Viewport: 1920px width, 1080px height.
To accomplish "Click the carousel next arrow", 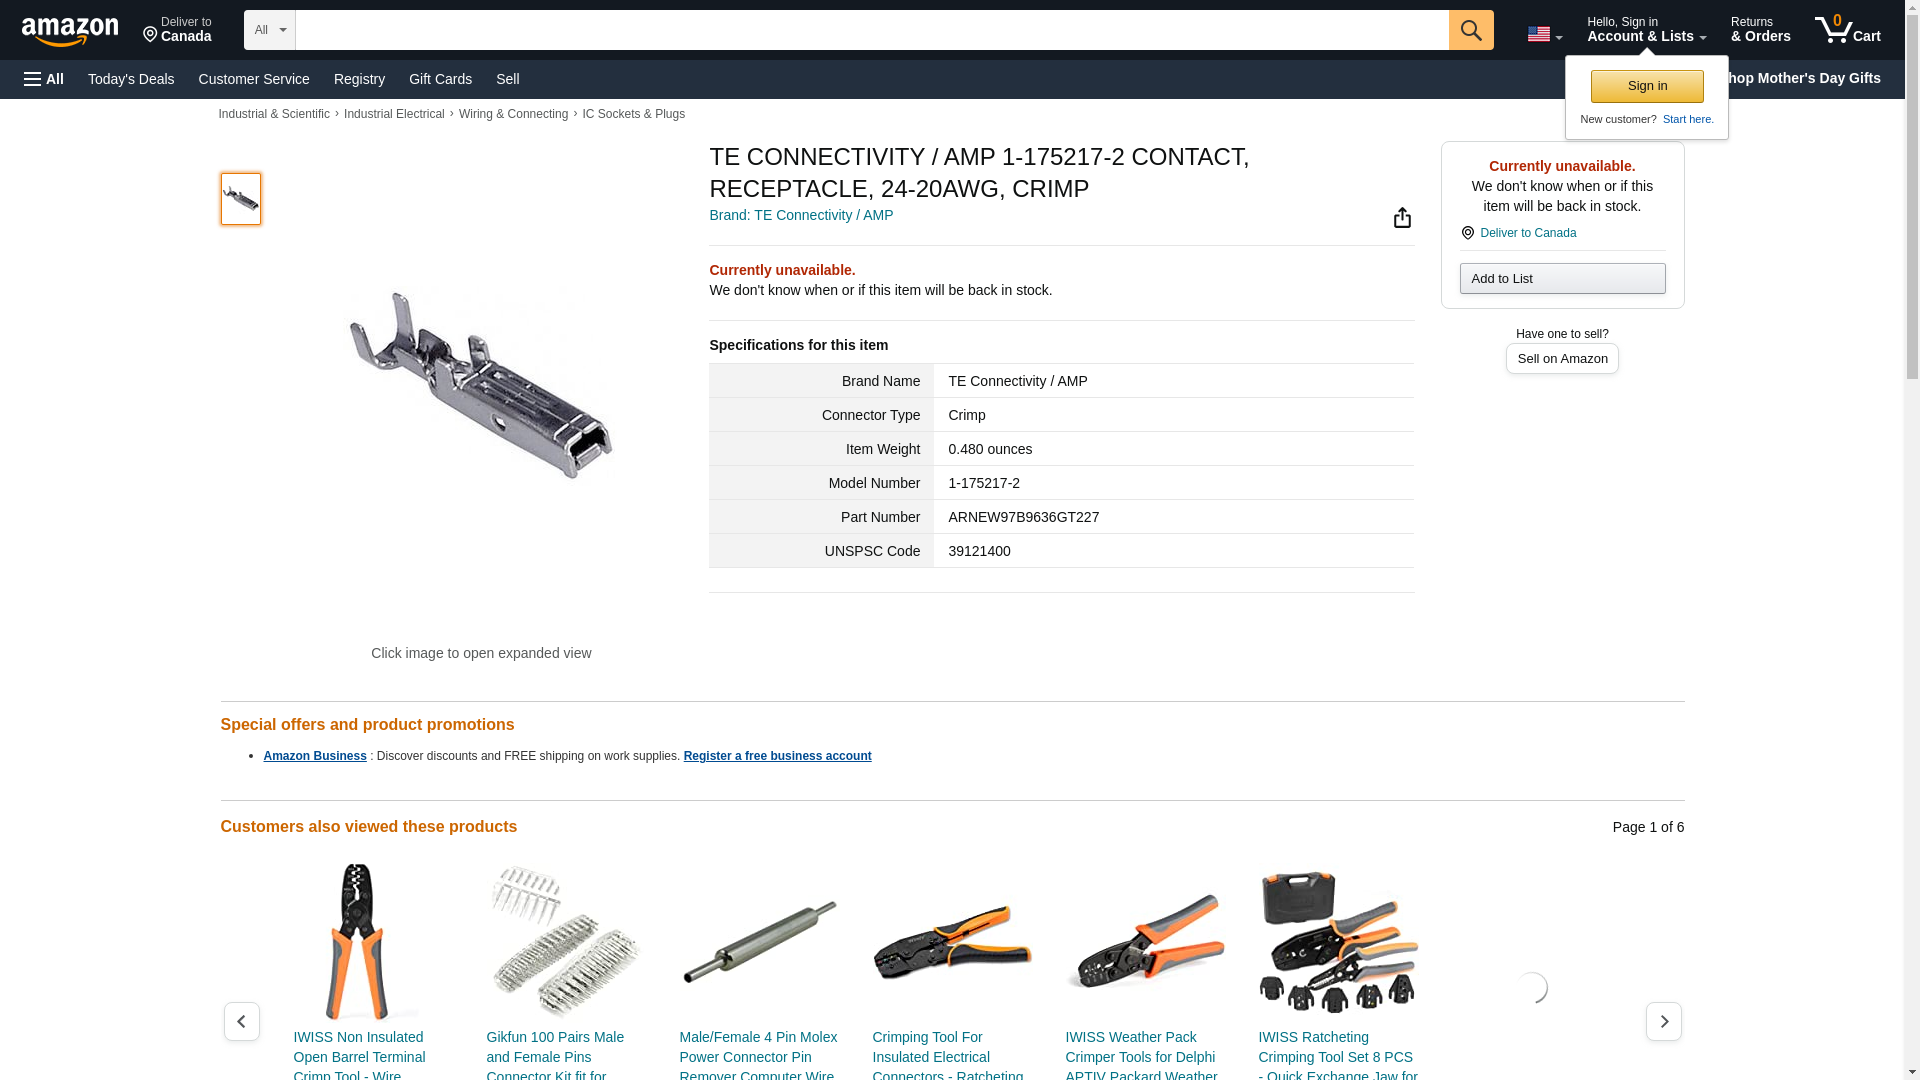I will point(1663,1021).
